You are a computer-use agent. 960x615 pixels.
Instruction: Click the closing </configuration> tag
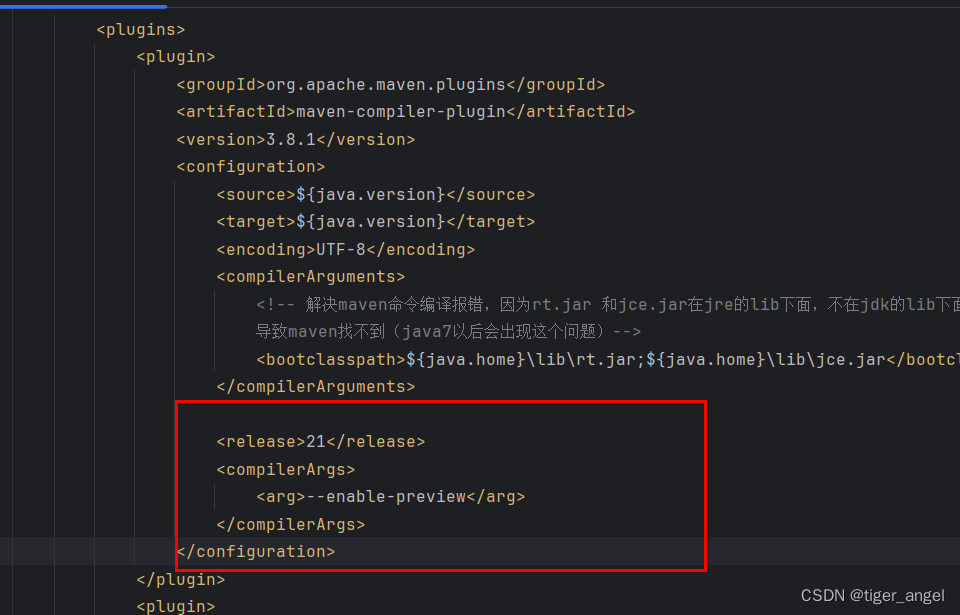pos(256,552)
